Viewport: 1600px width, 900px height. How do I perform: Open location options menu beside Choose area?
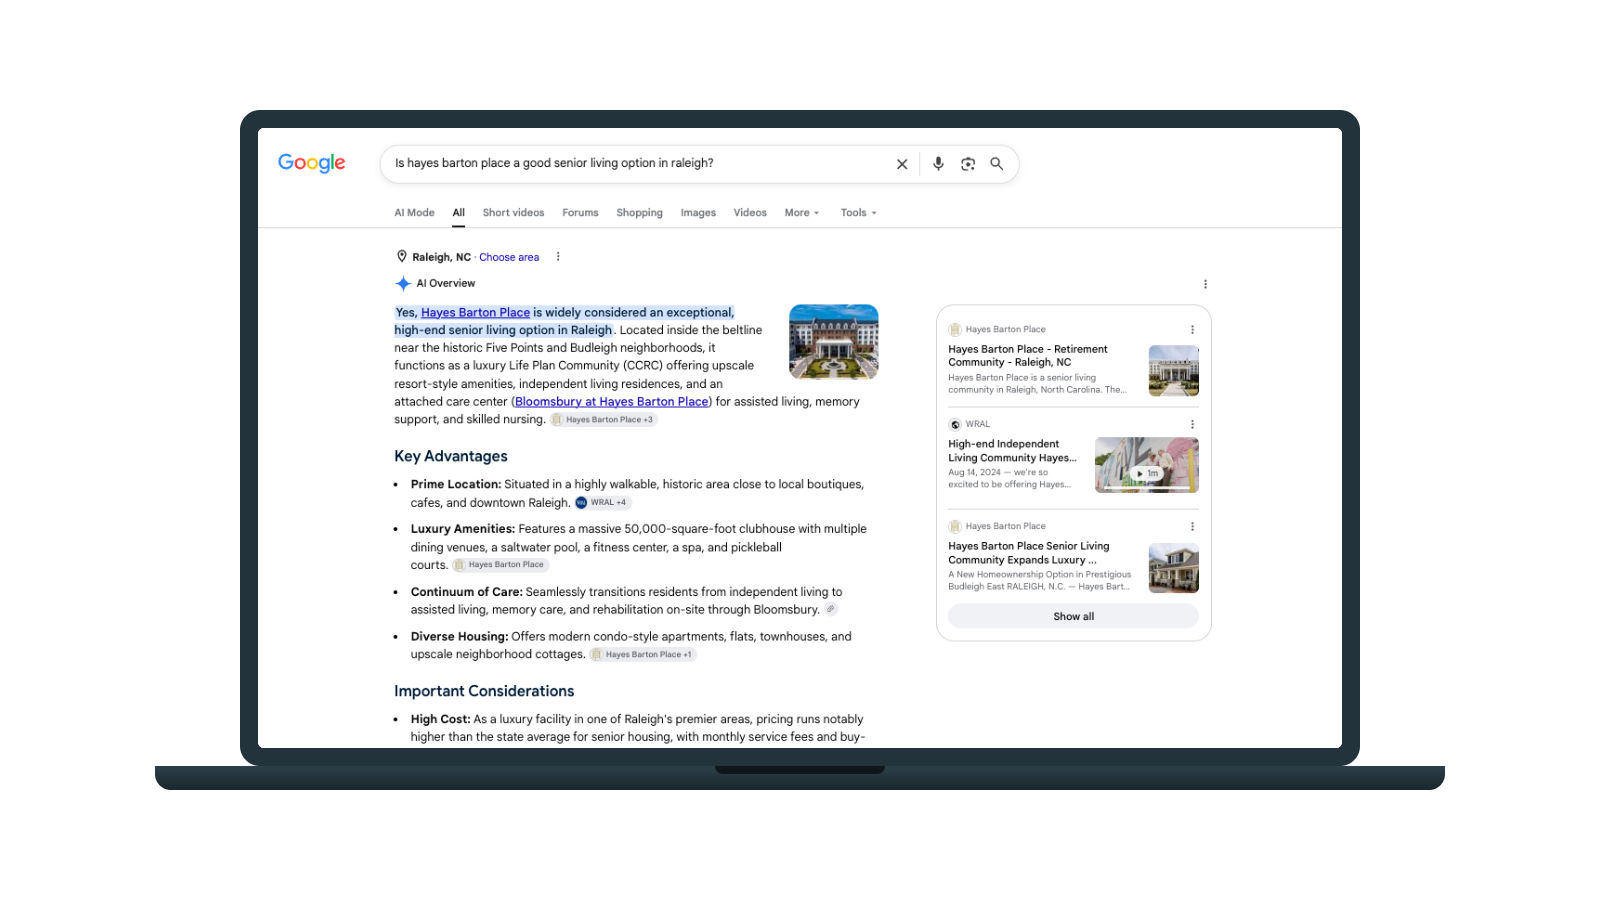click(x=558, y=257)
